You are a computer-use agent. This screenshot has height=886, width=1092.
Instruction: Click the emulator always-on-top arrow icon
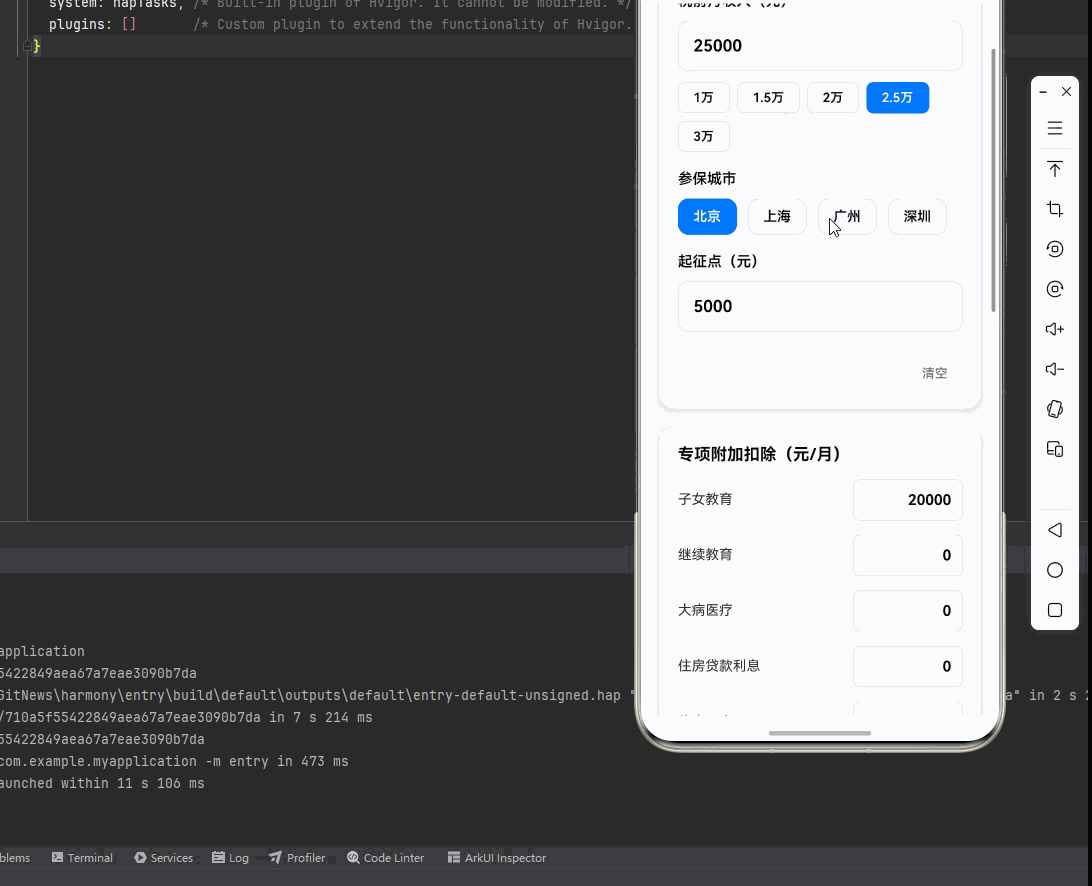tap(1054, 169)
